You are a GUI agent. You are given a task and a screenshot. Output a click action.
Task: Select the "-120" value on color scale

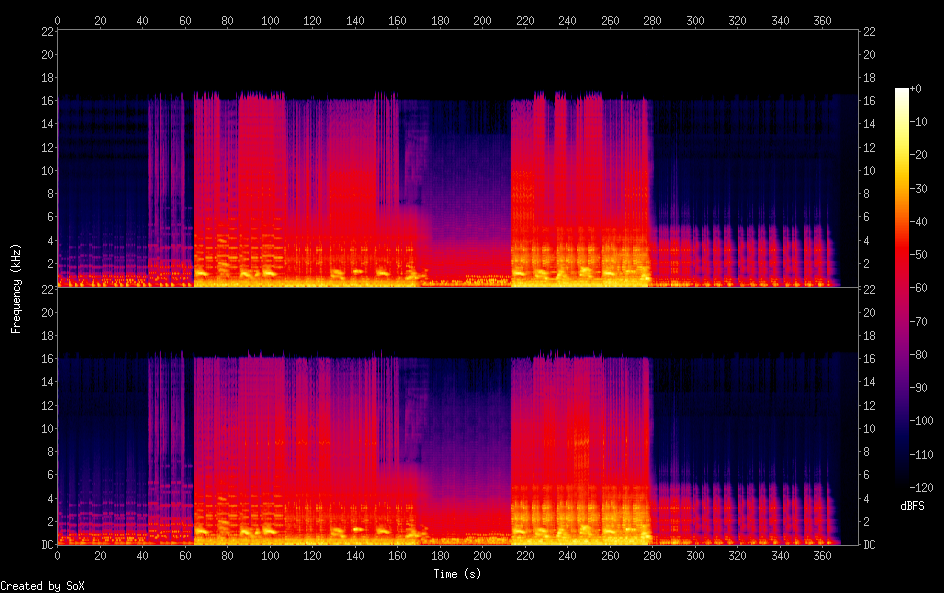(922, 488)
